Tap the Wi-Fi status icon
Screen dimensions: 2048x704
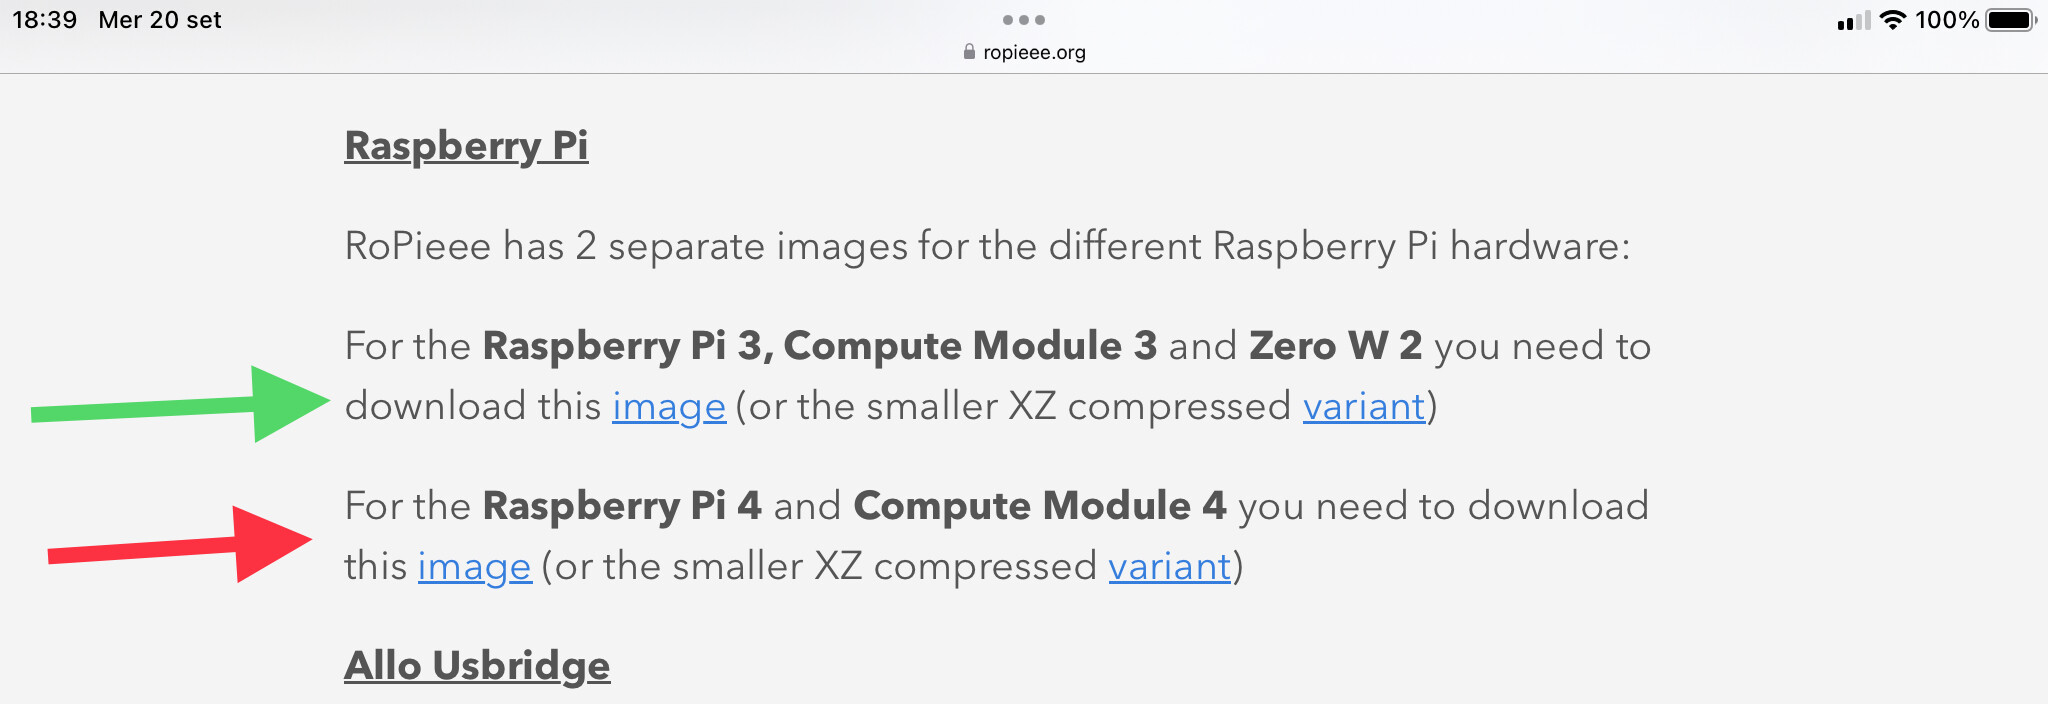coord(1892,20)
